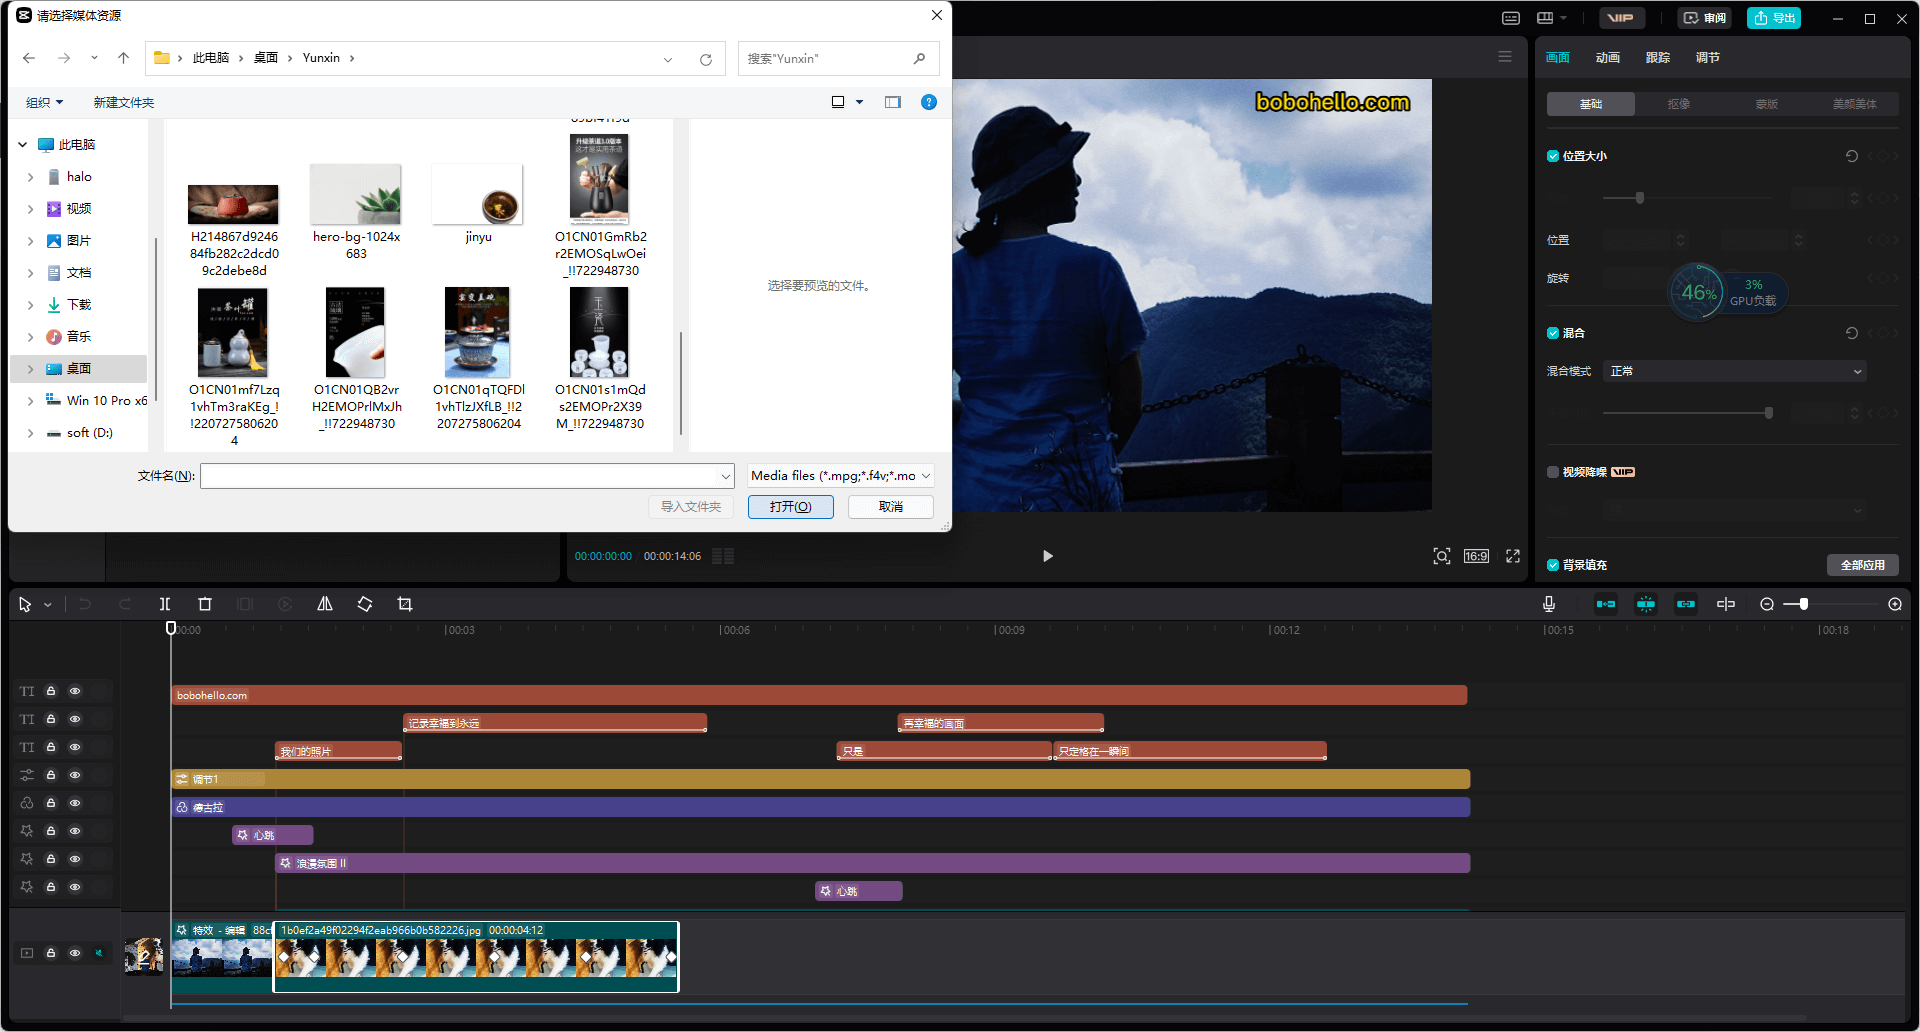
Task: Open keyboard shortcuts icon in title bar
Action: click(x=1511, y=18)
